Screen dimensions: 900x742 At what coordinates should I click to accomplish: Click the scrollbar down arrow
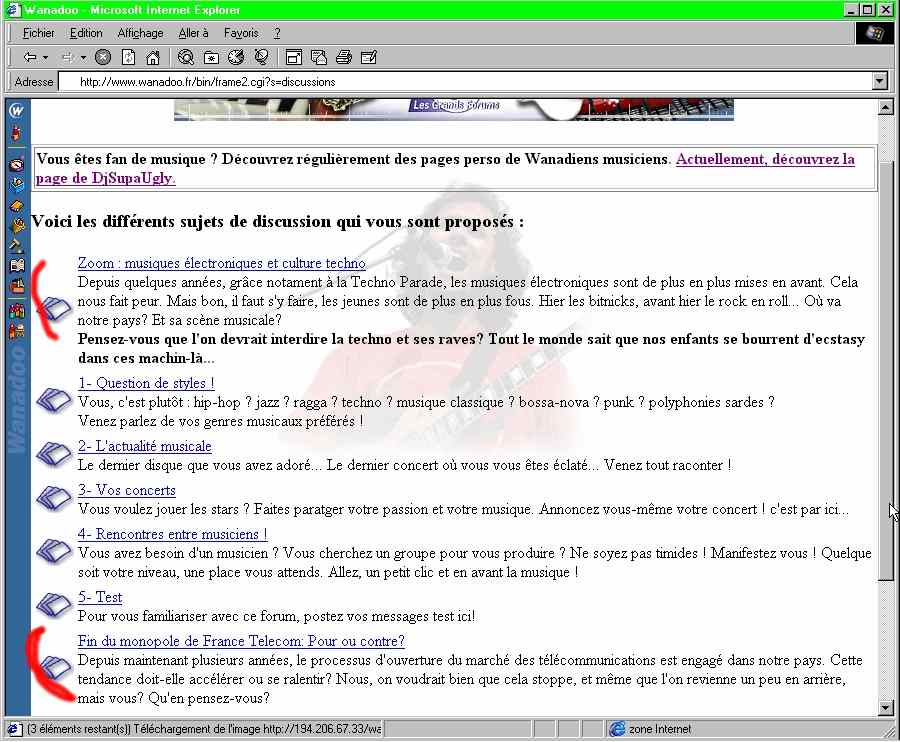886,708
